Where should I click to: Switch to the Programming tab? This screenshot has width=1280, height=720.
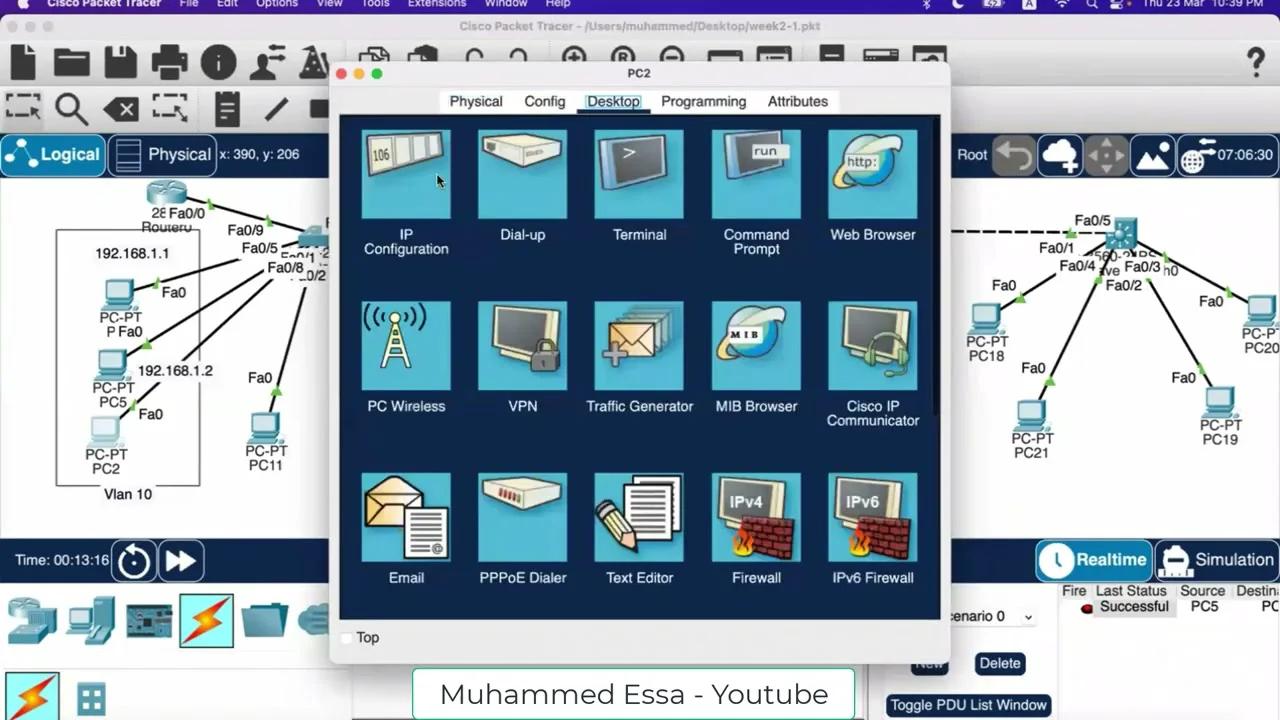coord(703,101)
